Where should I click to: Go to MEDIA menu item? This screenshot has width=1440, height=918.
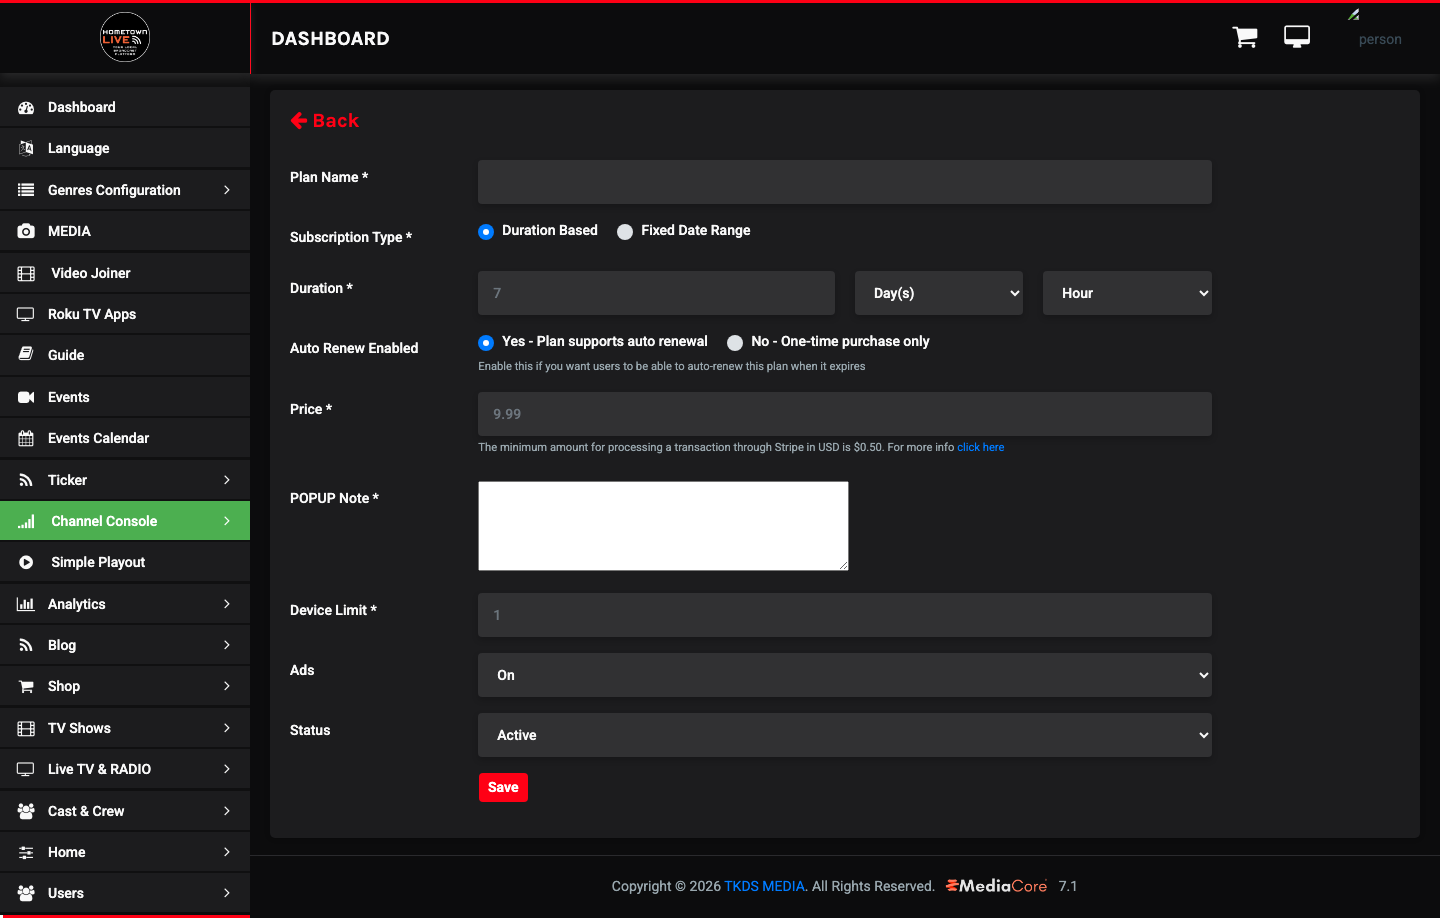point(125,231)
